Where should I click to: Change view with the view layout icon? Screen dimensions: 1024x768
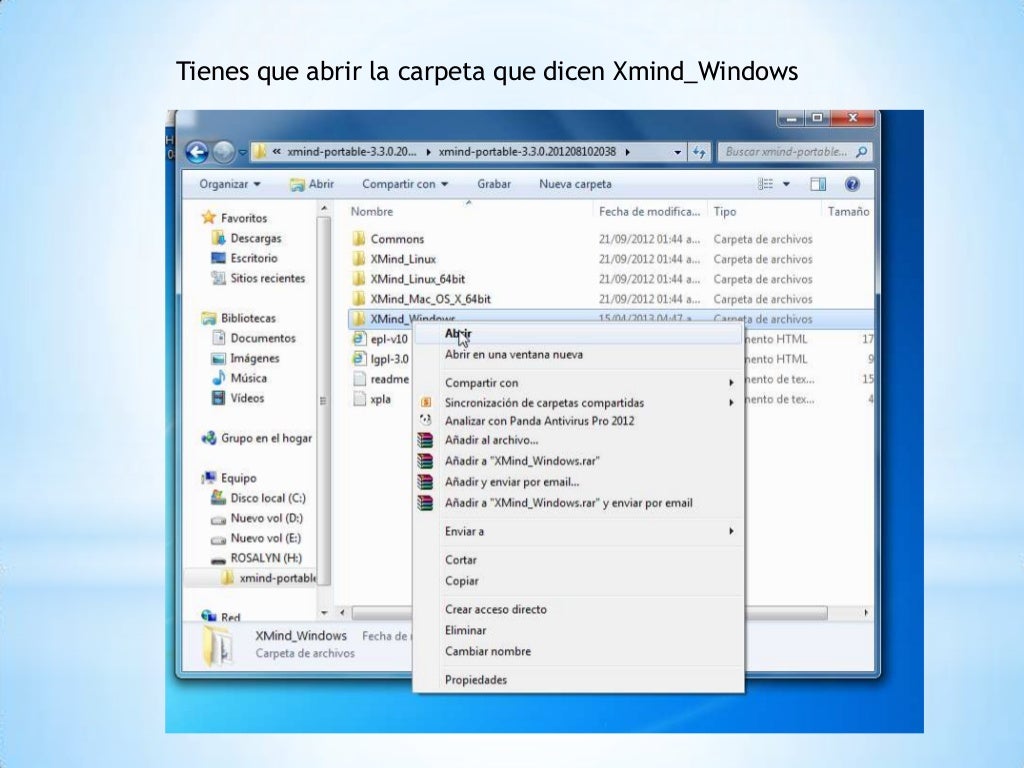pyautogui.click(x=765, y=184)
